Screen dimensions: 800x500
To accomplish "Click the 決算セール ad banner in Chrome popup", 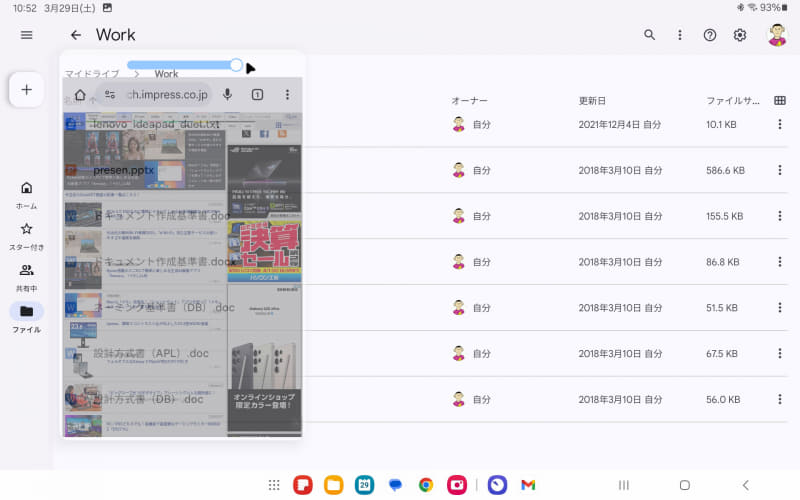I will (x=264, y=251).
